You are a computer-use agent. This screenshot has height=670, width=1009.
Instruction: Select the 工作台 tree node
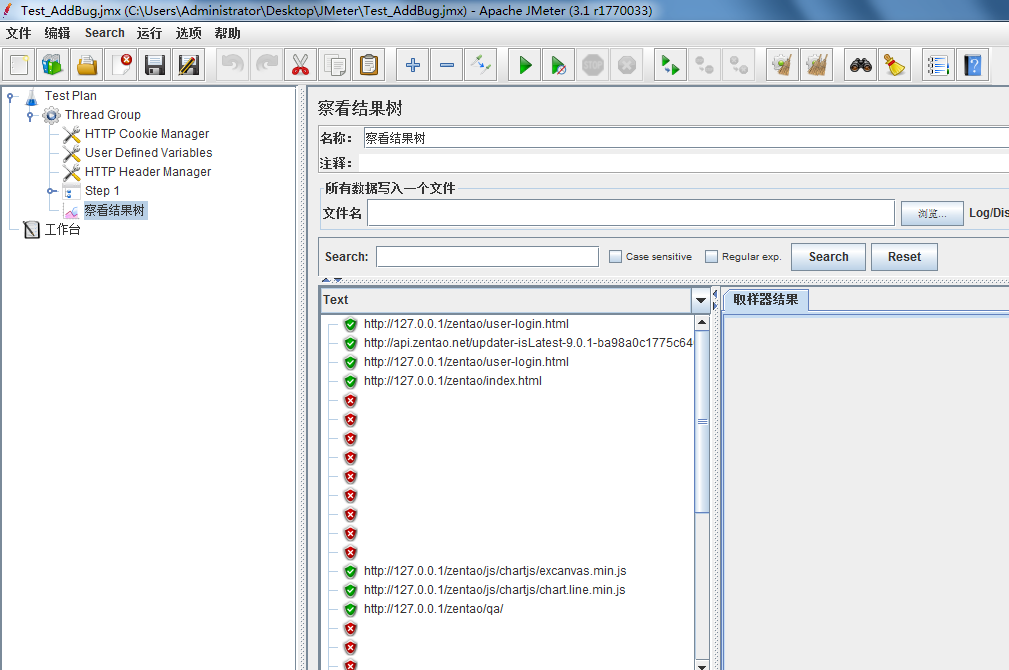point(62,230)
